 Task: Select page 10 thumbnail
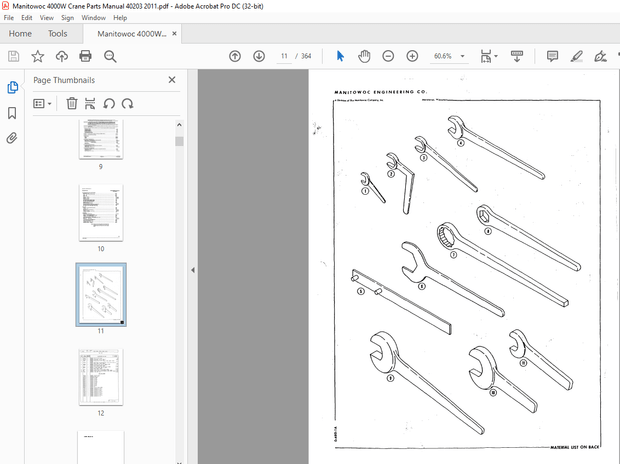[x=101, y=213]
